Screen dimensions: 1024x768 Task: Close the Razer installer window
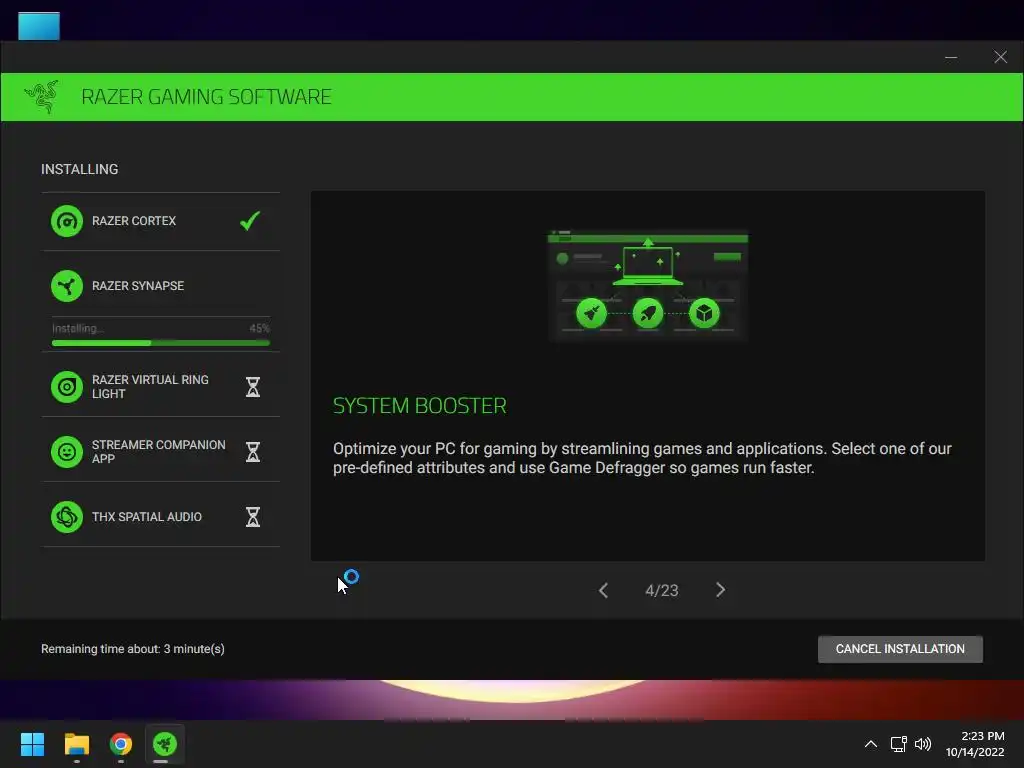[1000, 57]
